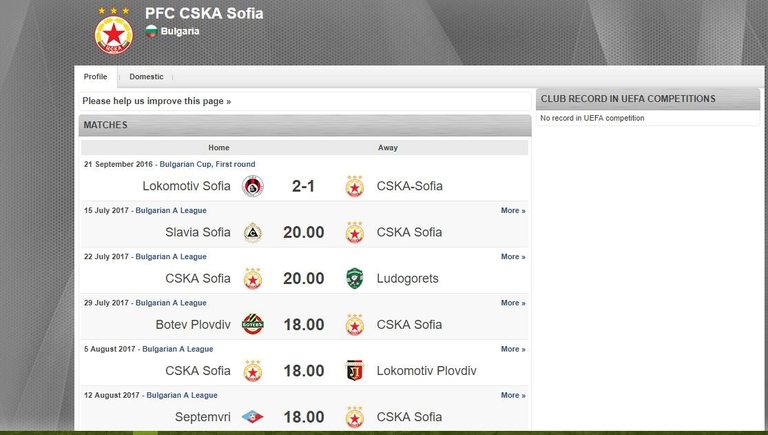Click the Botev Plovdiv team logo
This screenshot has width=768, height=435.
(x=253, y=324)
